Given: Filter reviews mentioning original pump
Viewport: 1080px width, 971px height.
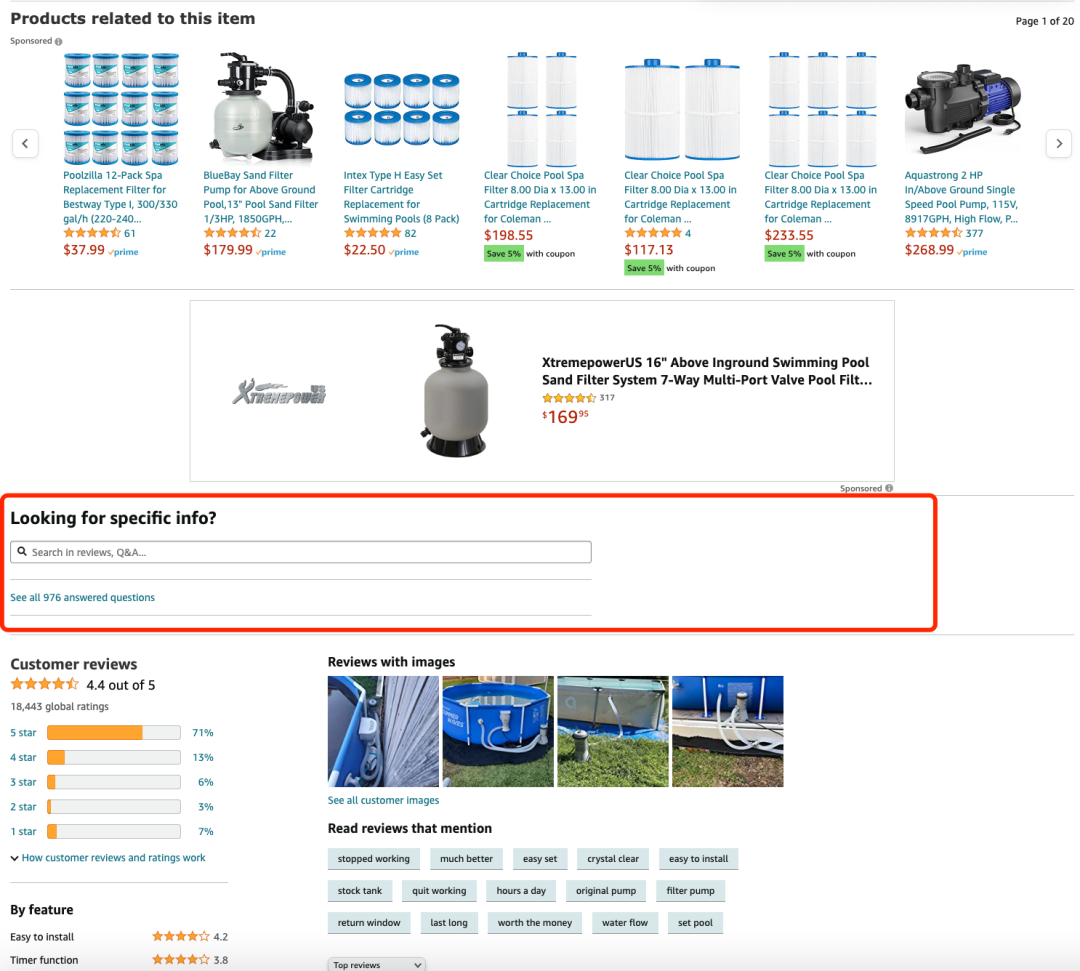Looking at the screenshot, I should click(x=606, y=890).
